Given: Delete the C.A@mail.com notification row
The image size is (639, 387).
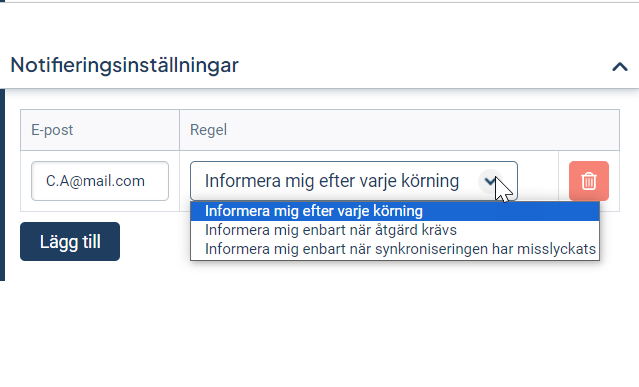Looking at the screenshot, I should [589, 181].
